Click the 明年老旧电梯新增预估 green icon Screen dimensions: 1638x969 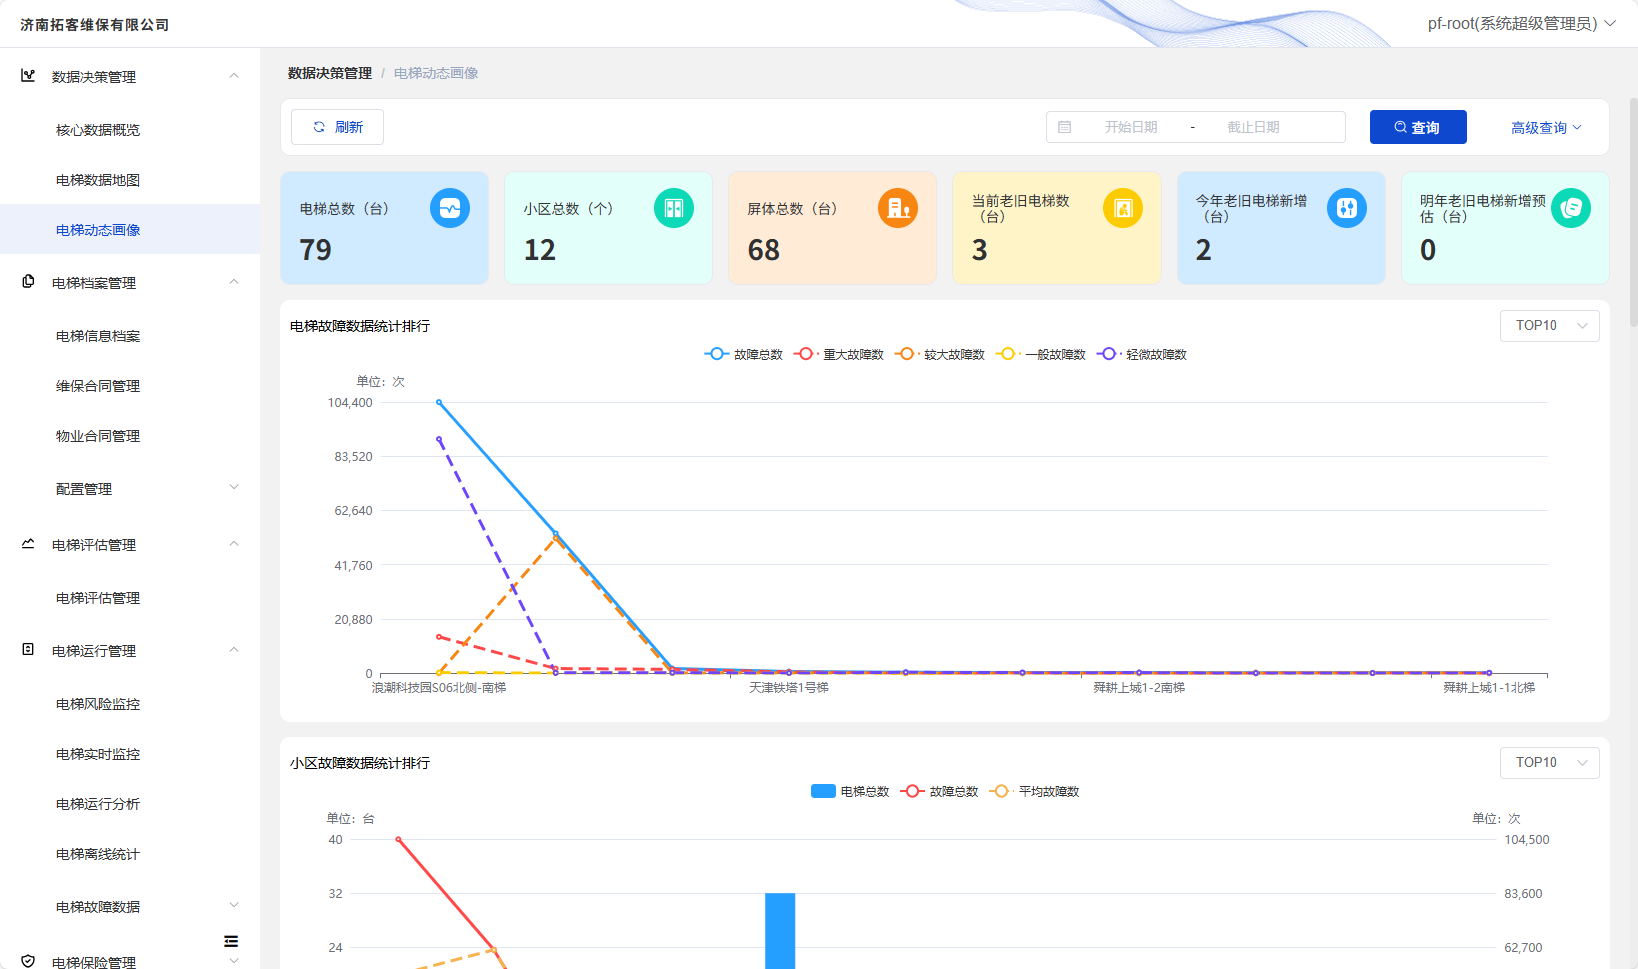(1571, 208)
